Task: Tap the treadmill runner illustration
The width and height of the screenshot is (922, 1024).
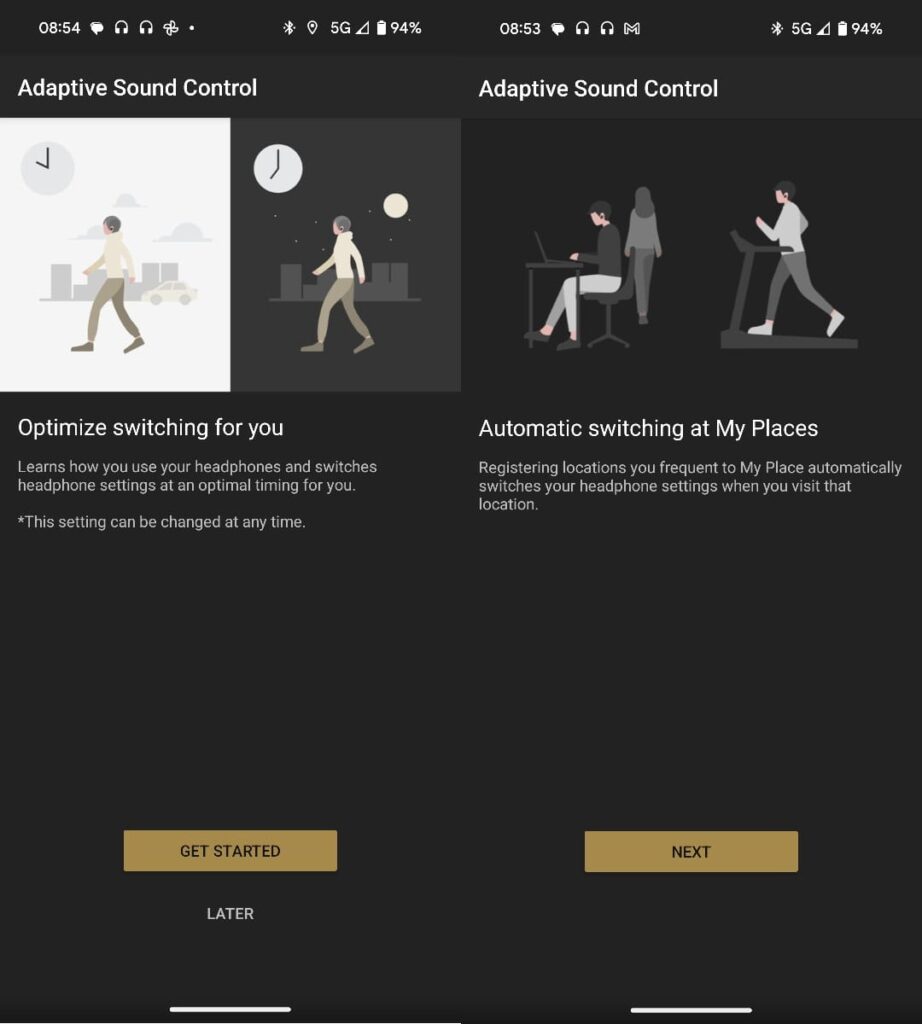Action: click(x=789, y=264)
